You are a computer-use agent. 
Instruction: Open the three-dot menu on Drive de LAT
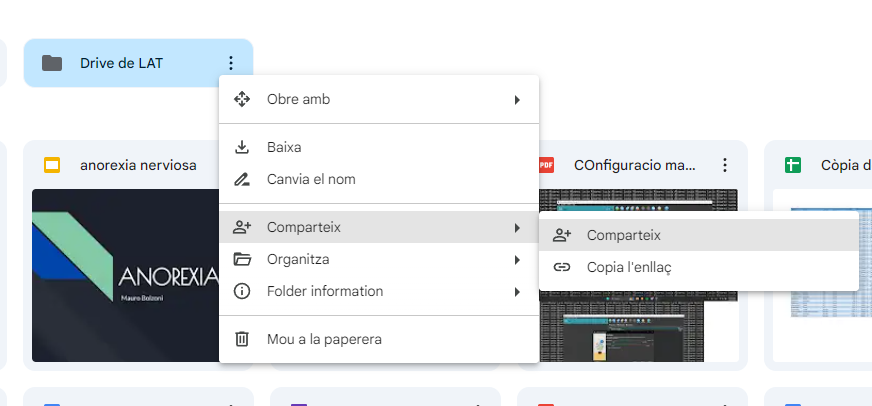[231, 63]
